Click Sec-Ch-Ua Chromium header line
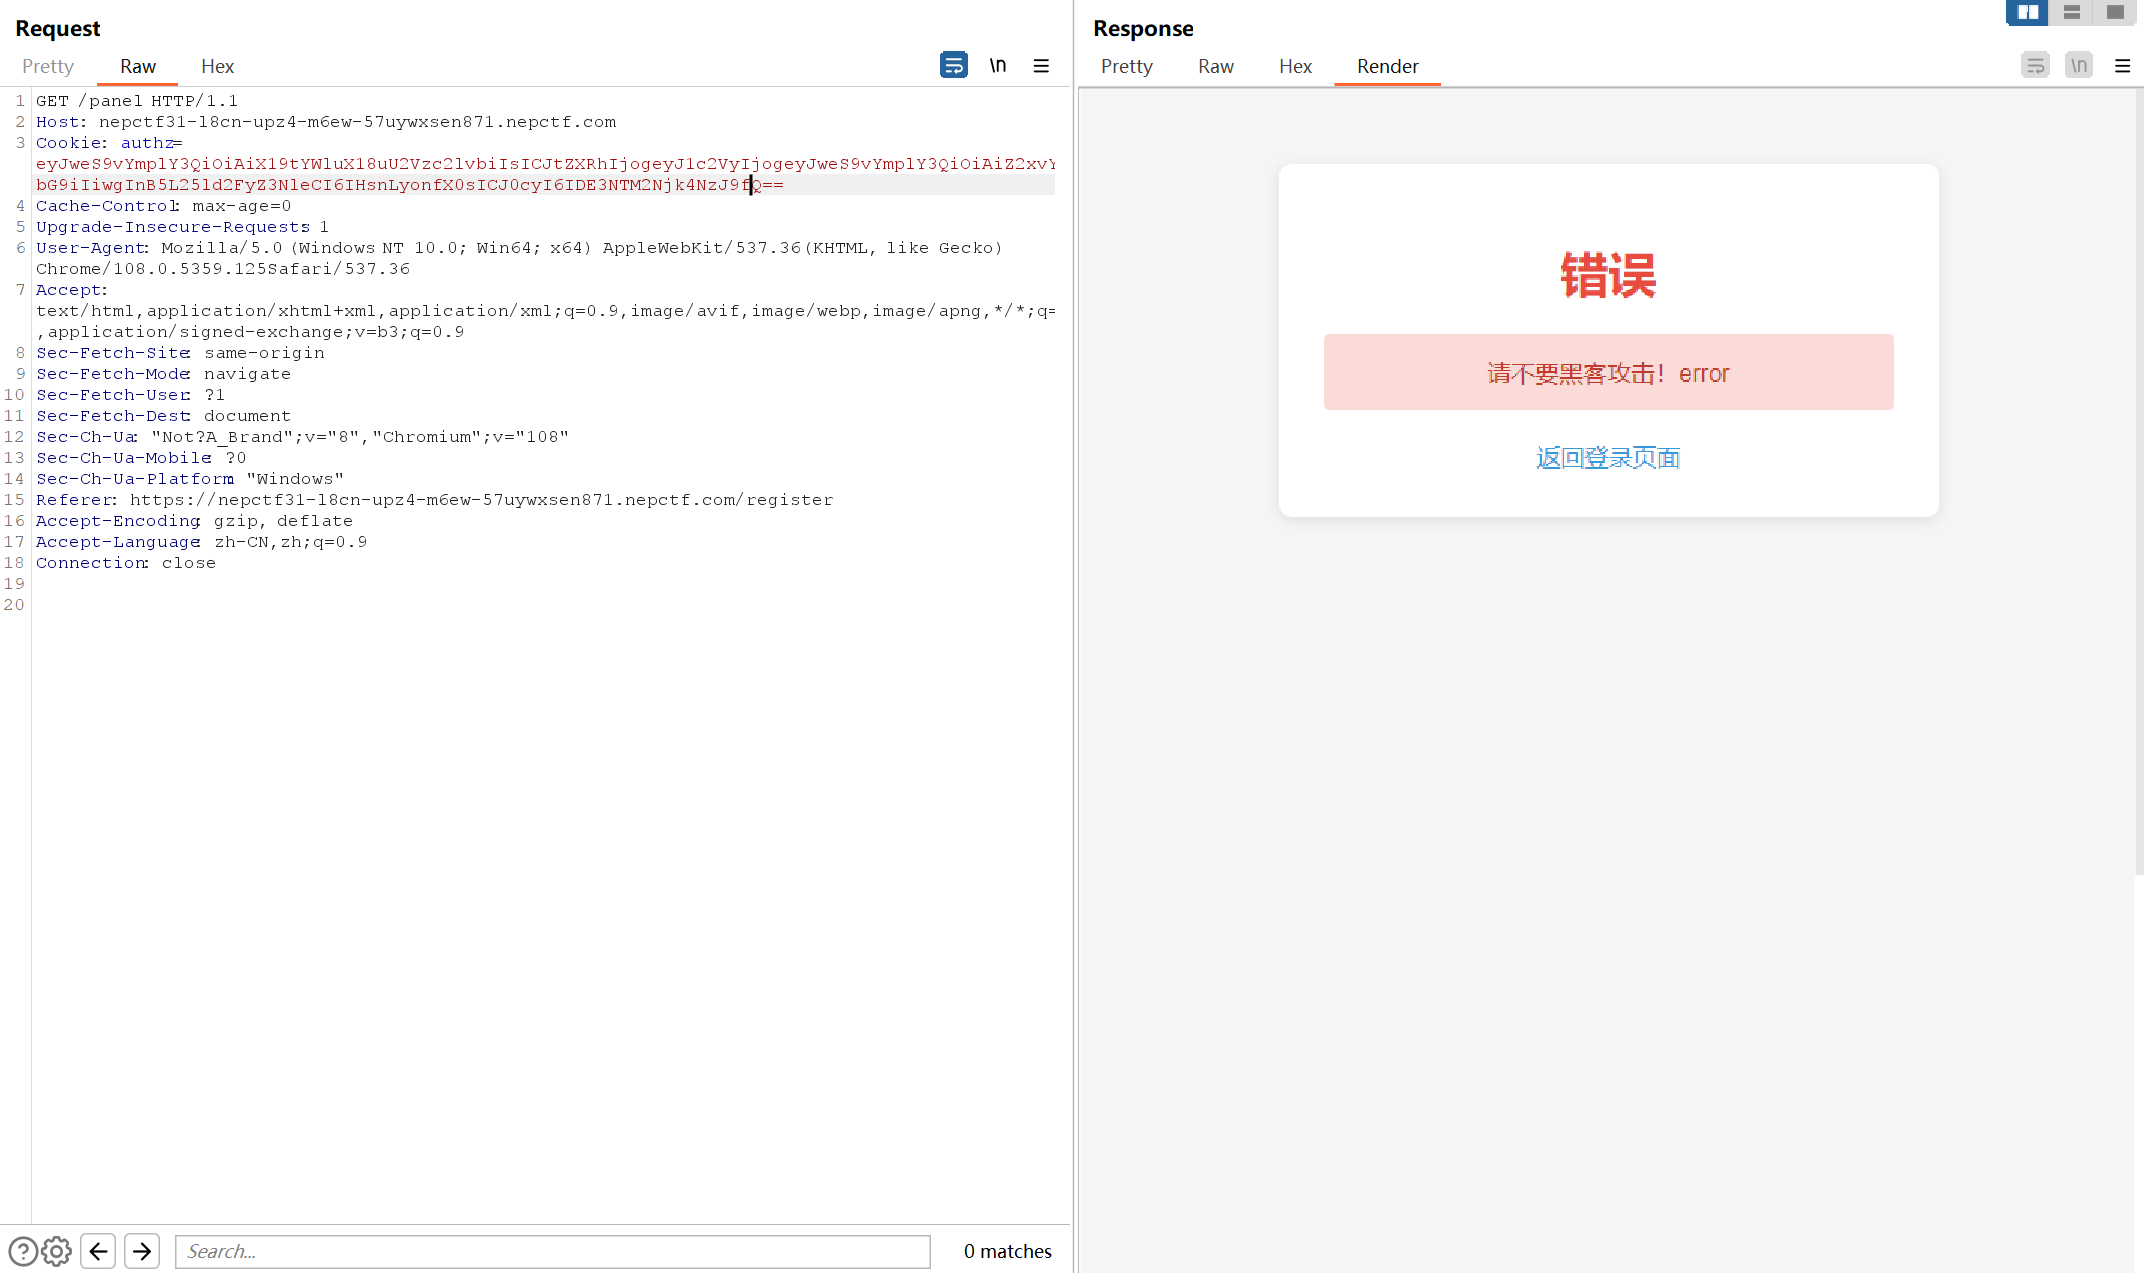 coord(302,437)
